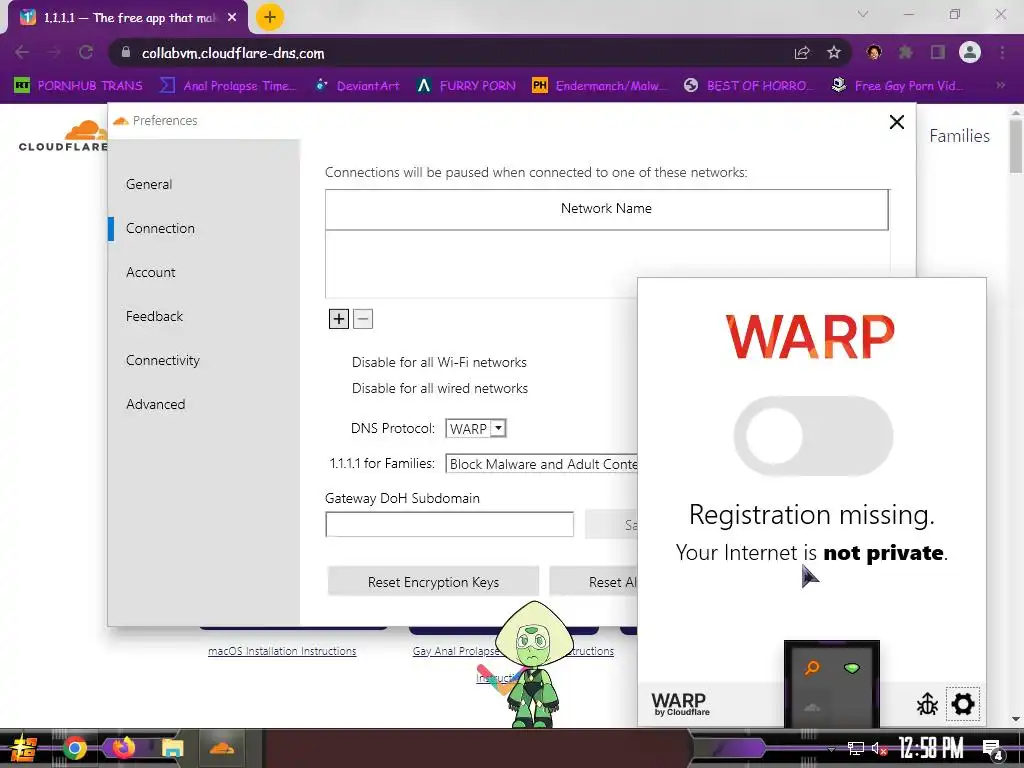Click the green icon in tray popup
Screen dimensions: 1024x768
point(852,668)
